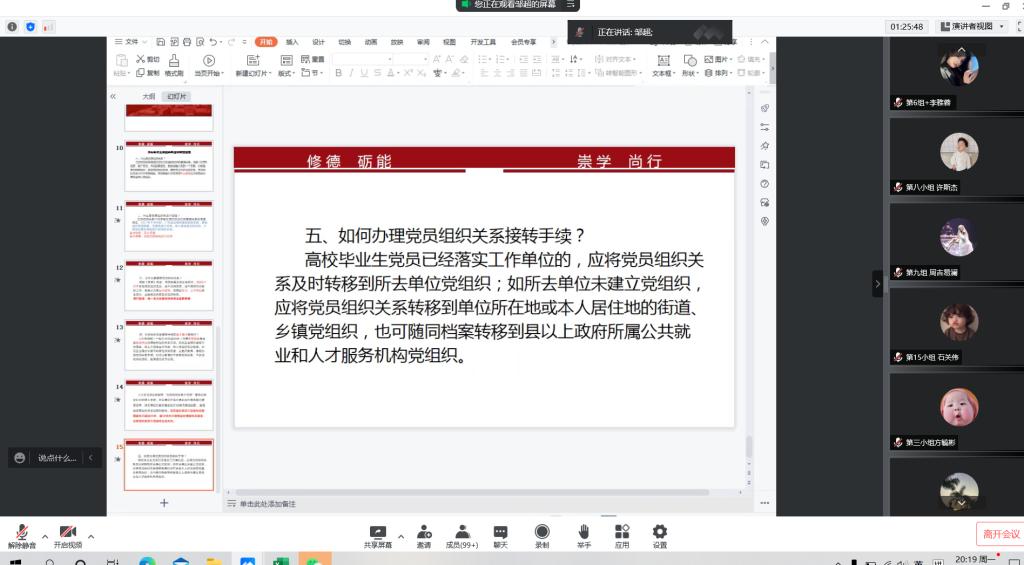This screenshot has height=565, width=1024.
Task: Collapse the participant video sidebar
Action: click(878, 284)
